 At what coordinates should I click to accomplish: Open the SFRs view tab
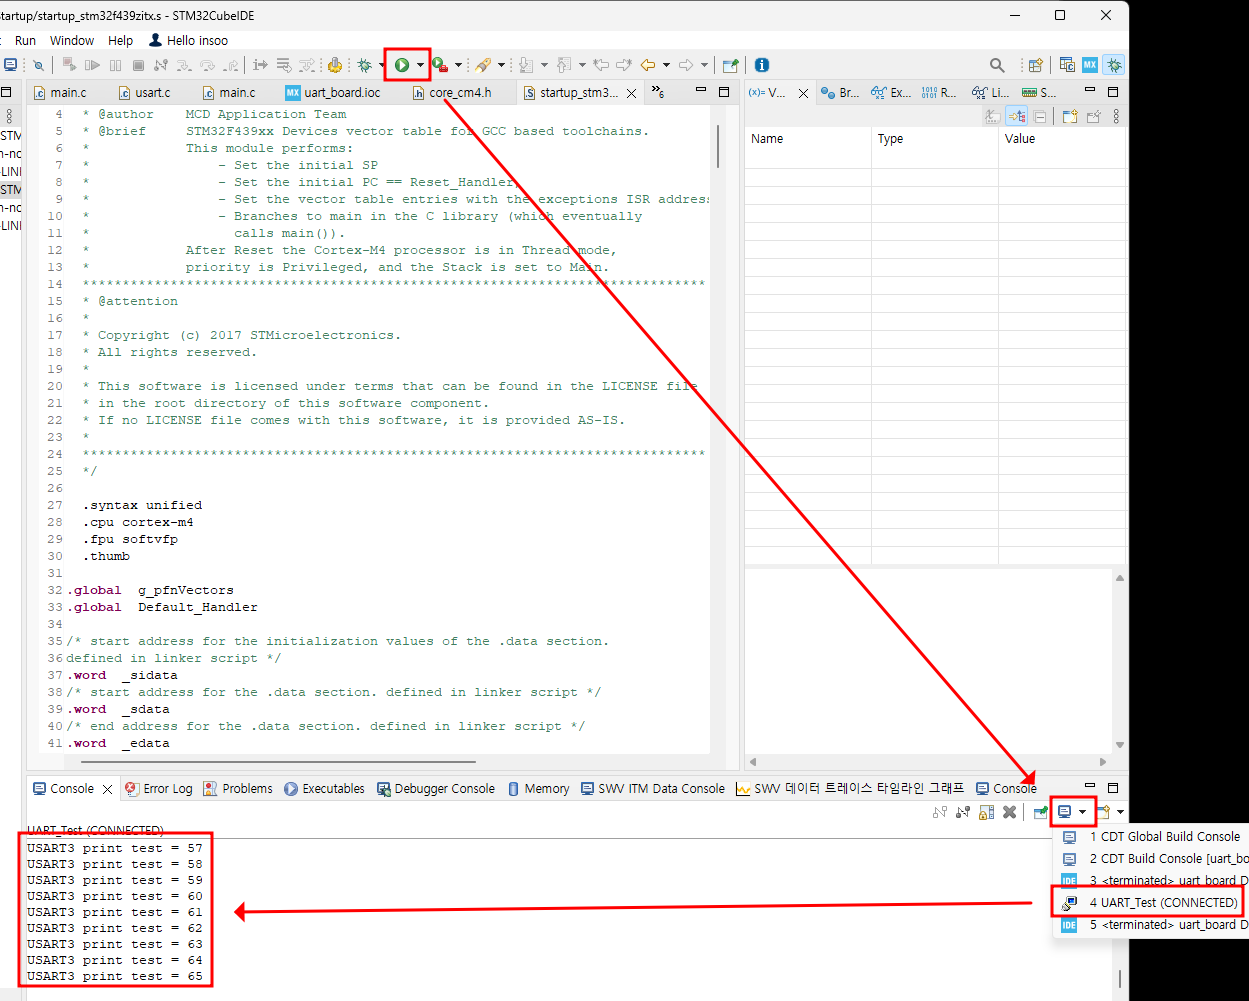point(1039,92)
